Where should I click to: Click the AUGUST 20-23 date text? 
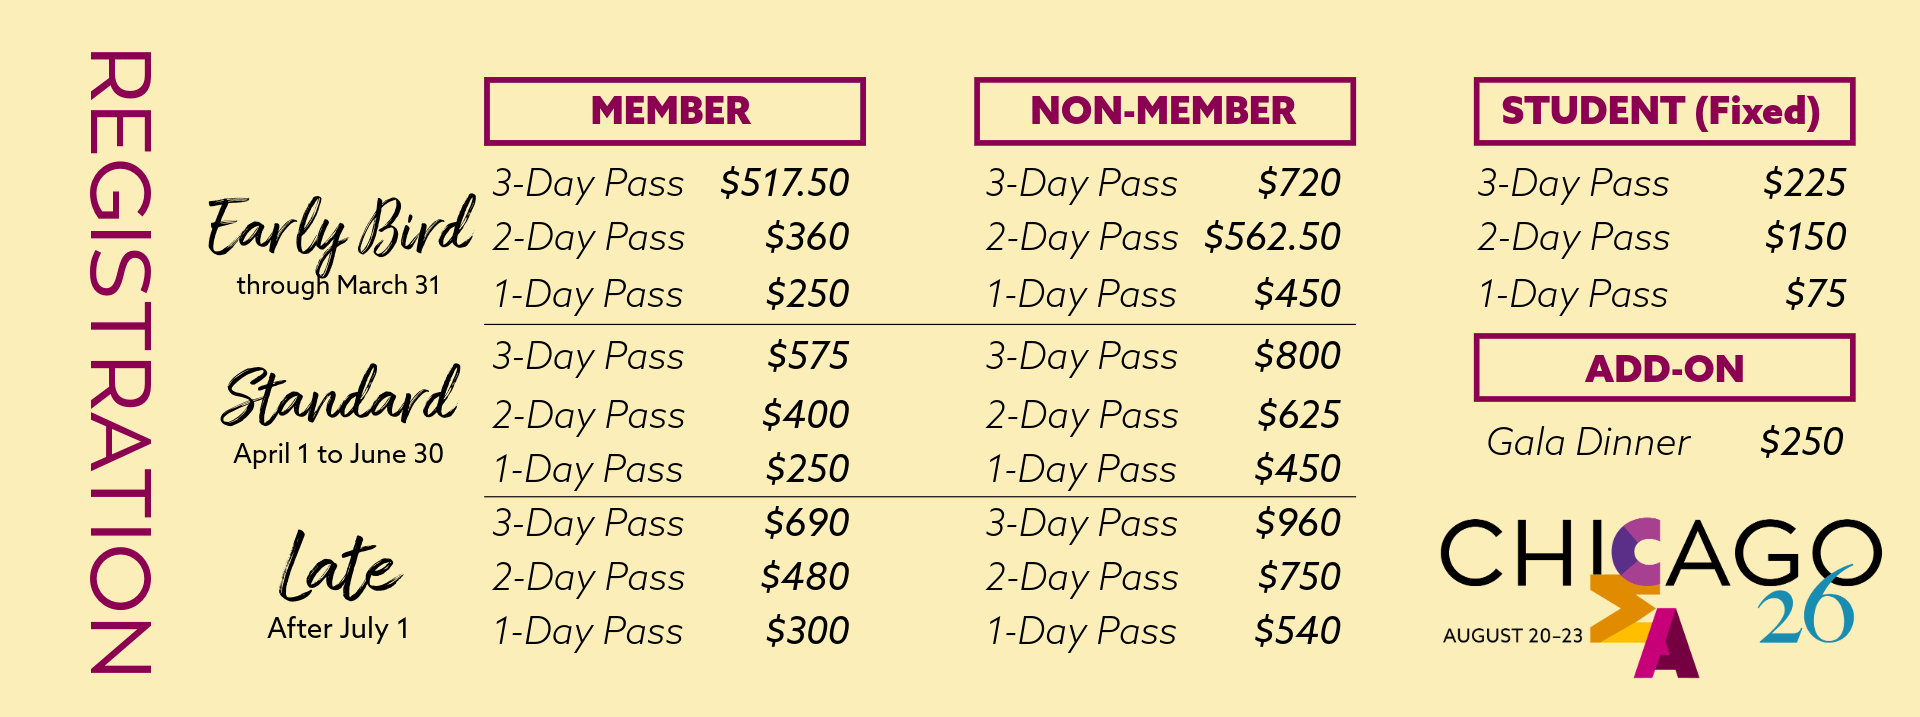[x=1512, y=636]
